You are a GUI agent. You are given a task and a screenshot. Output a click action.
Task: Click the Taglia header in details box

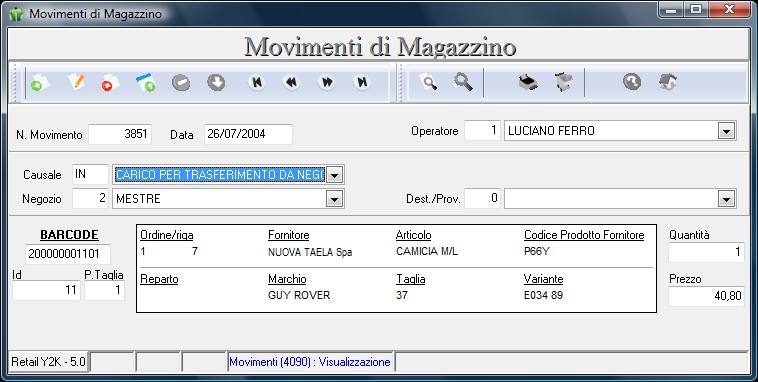410,279
